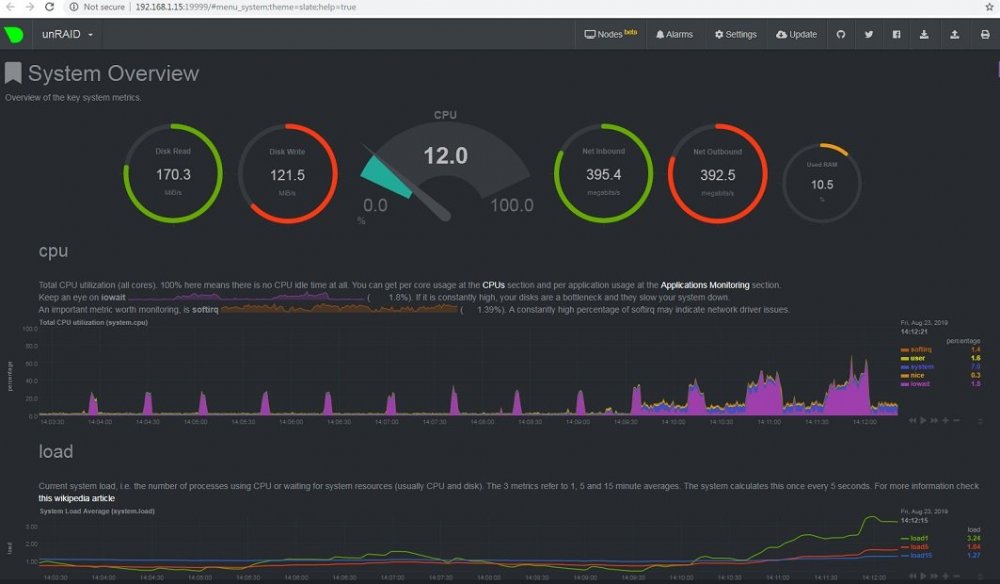Click the print dashboard icon
Screen dimensions: 1000x584
(x=985, y=34)
